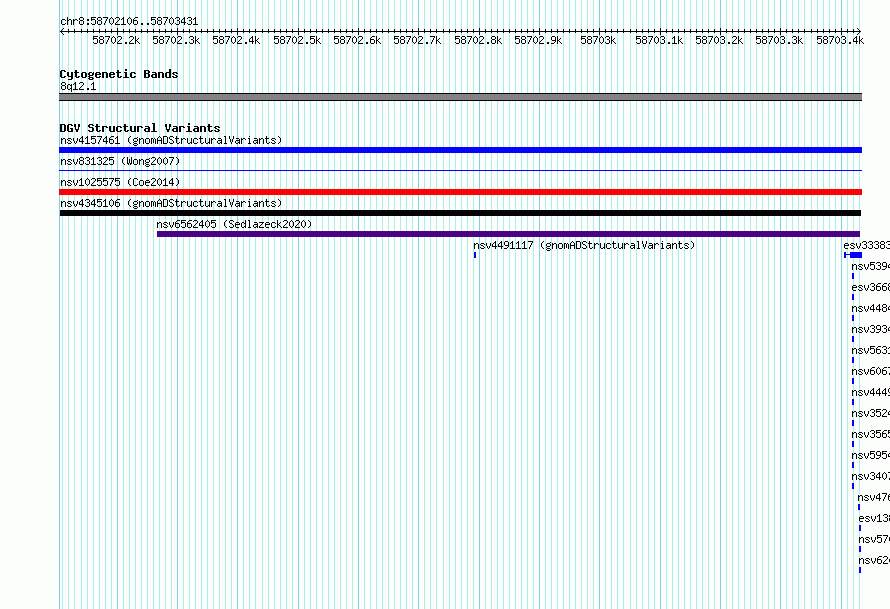Select the thick blue nsv4157461 variant bar
The height and width of the screenshot is (609, 890).
pos(460,150)
